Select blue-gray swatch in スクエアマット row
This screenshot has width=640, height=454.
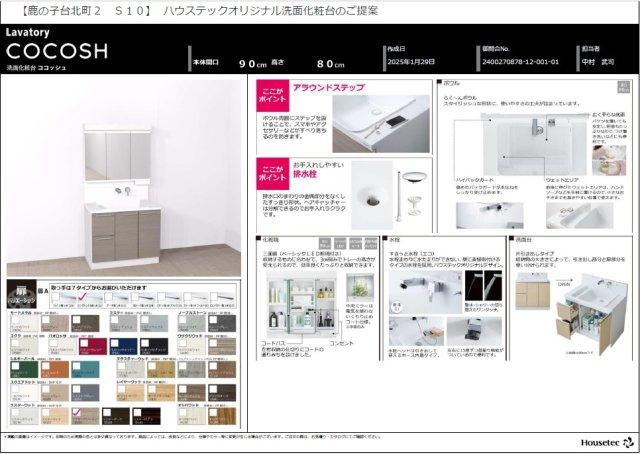click(x=85, y=393)
